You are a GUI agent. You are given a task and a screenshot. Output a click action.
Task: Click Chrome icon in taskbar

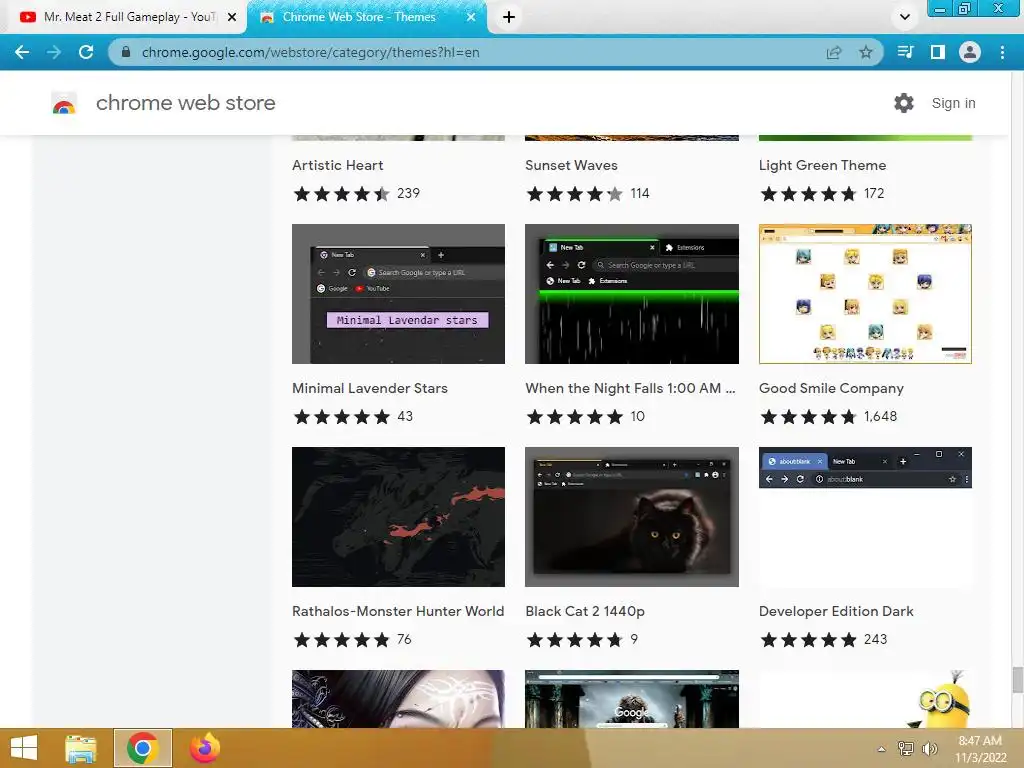[x=142, y=748]
